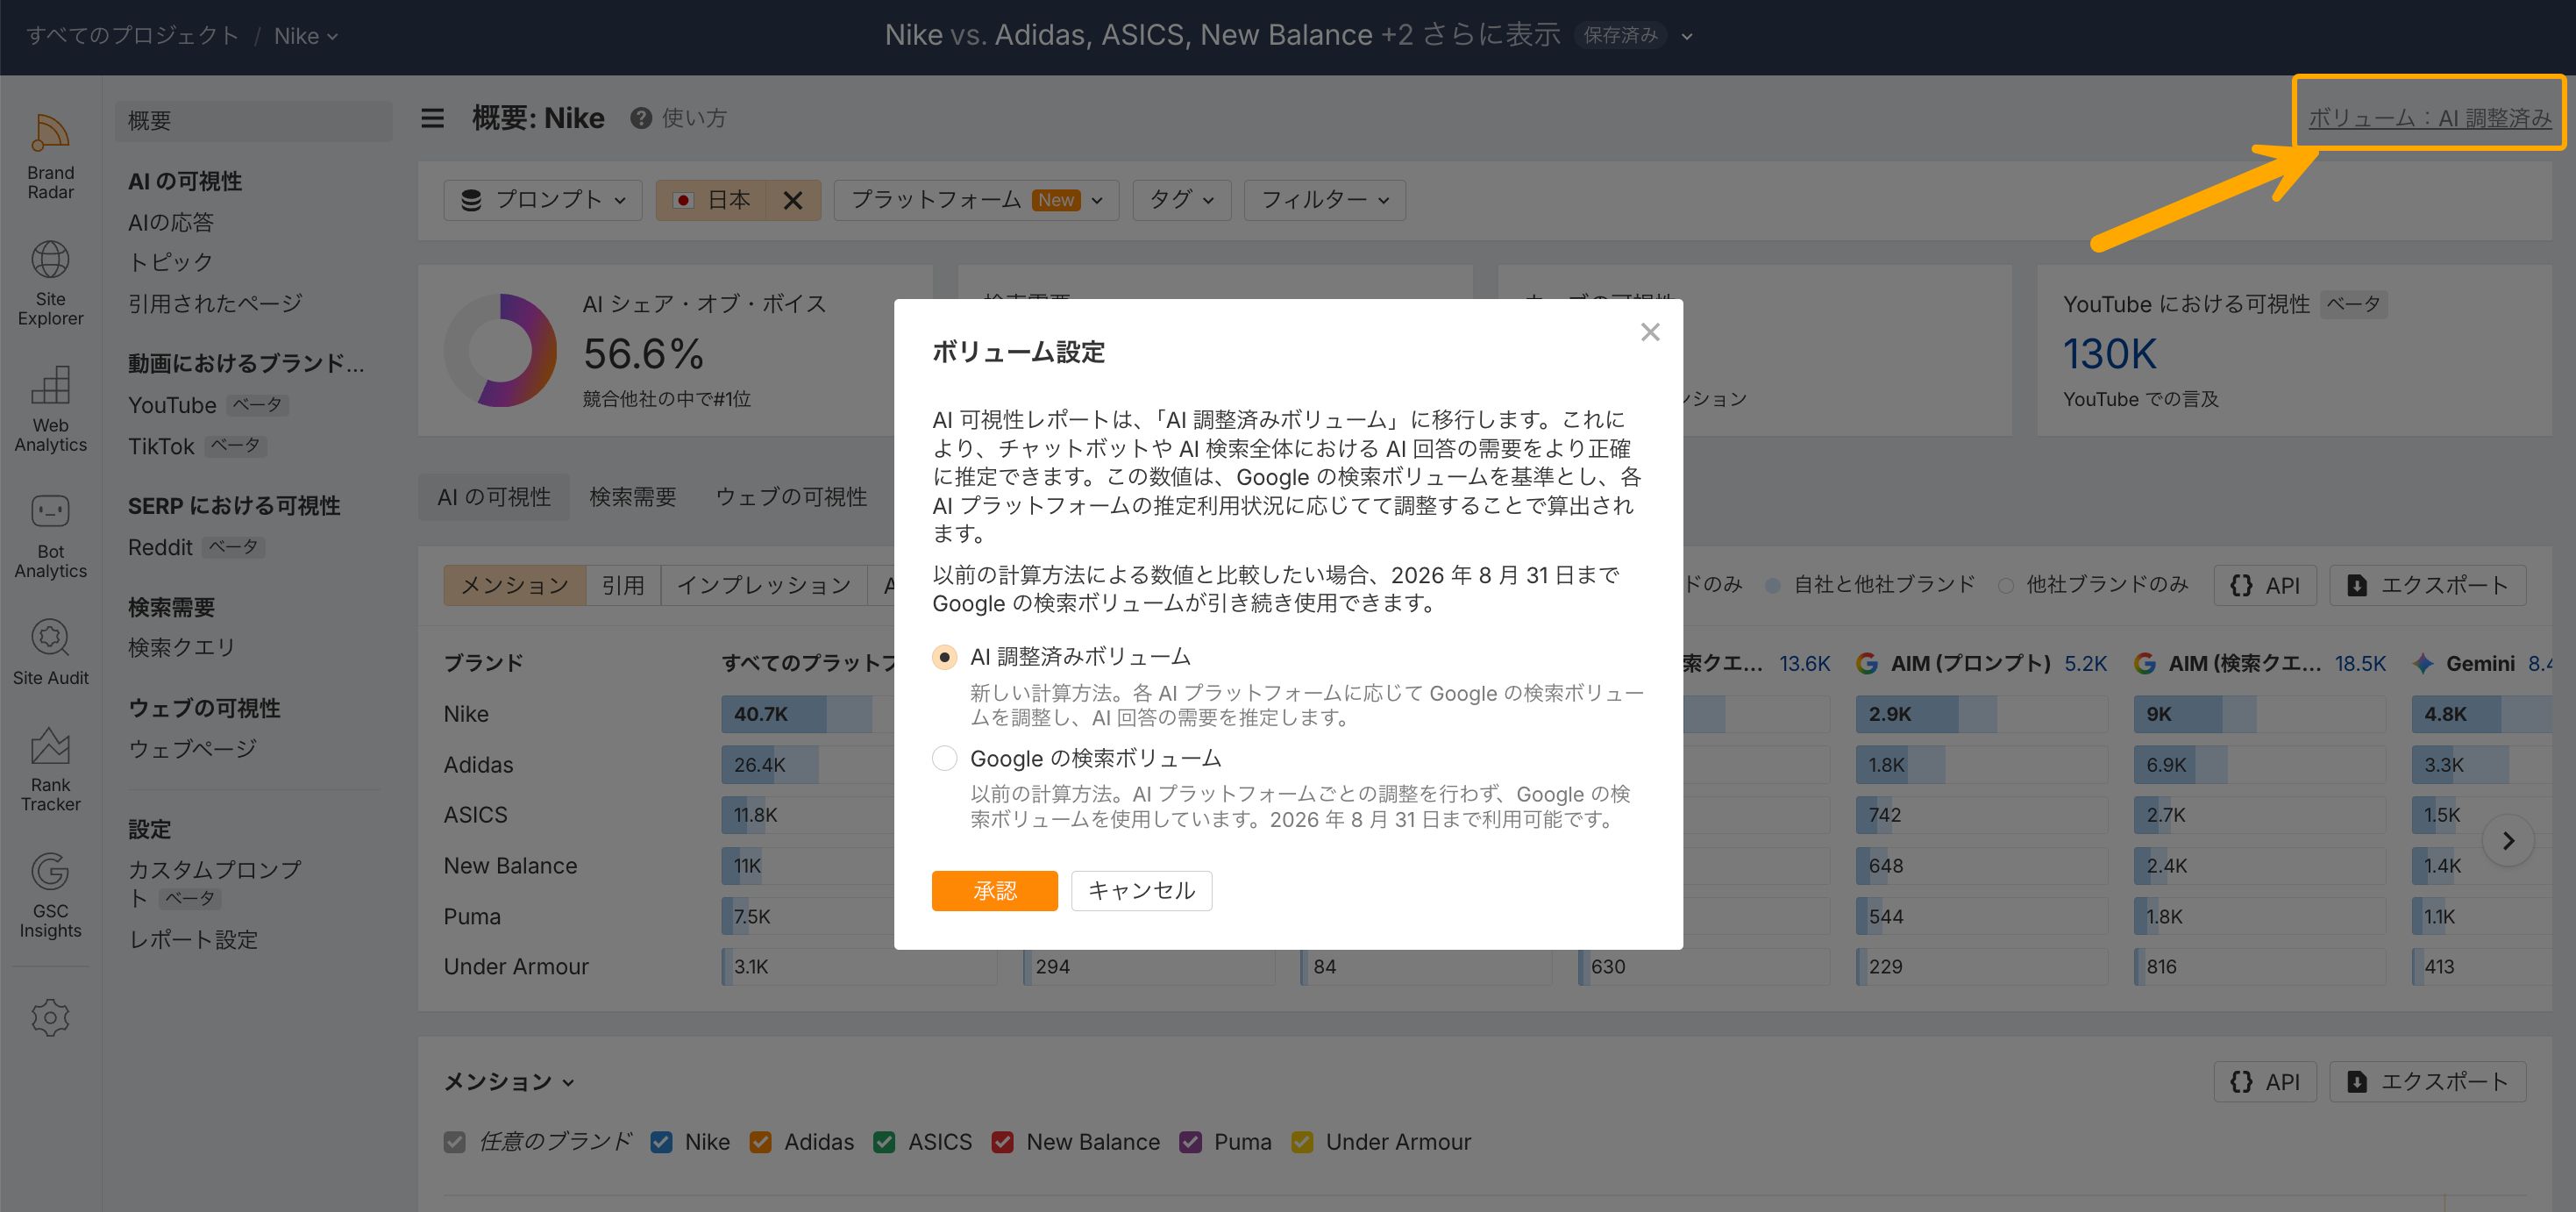Open GSC Insights icon

click(x=50, y=895)
